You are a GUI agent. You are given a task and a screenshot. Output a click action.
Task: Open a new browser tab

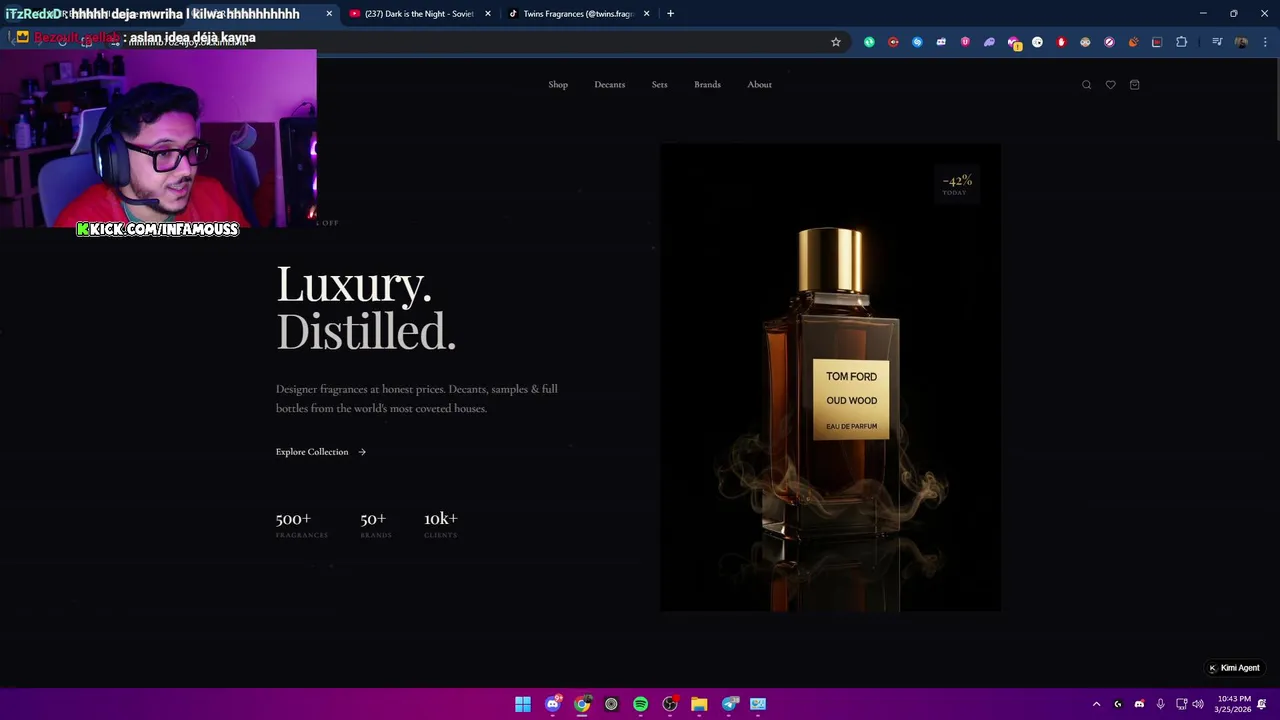670,14
